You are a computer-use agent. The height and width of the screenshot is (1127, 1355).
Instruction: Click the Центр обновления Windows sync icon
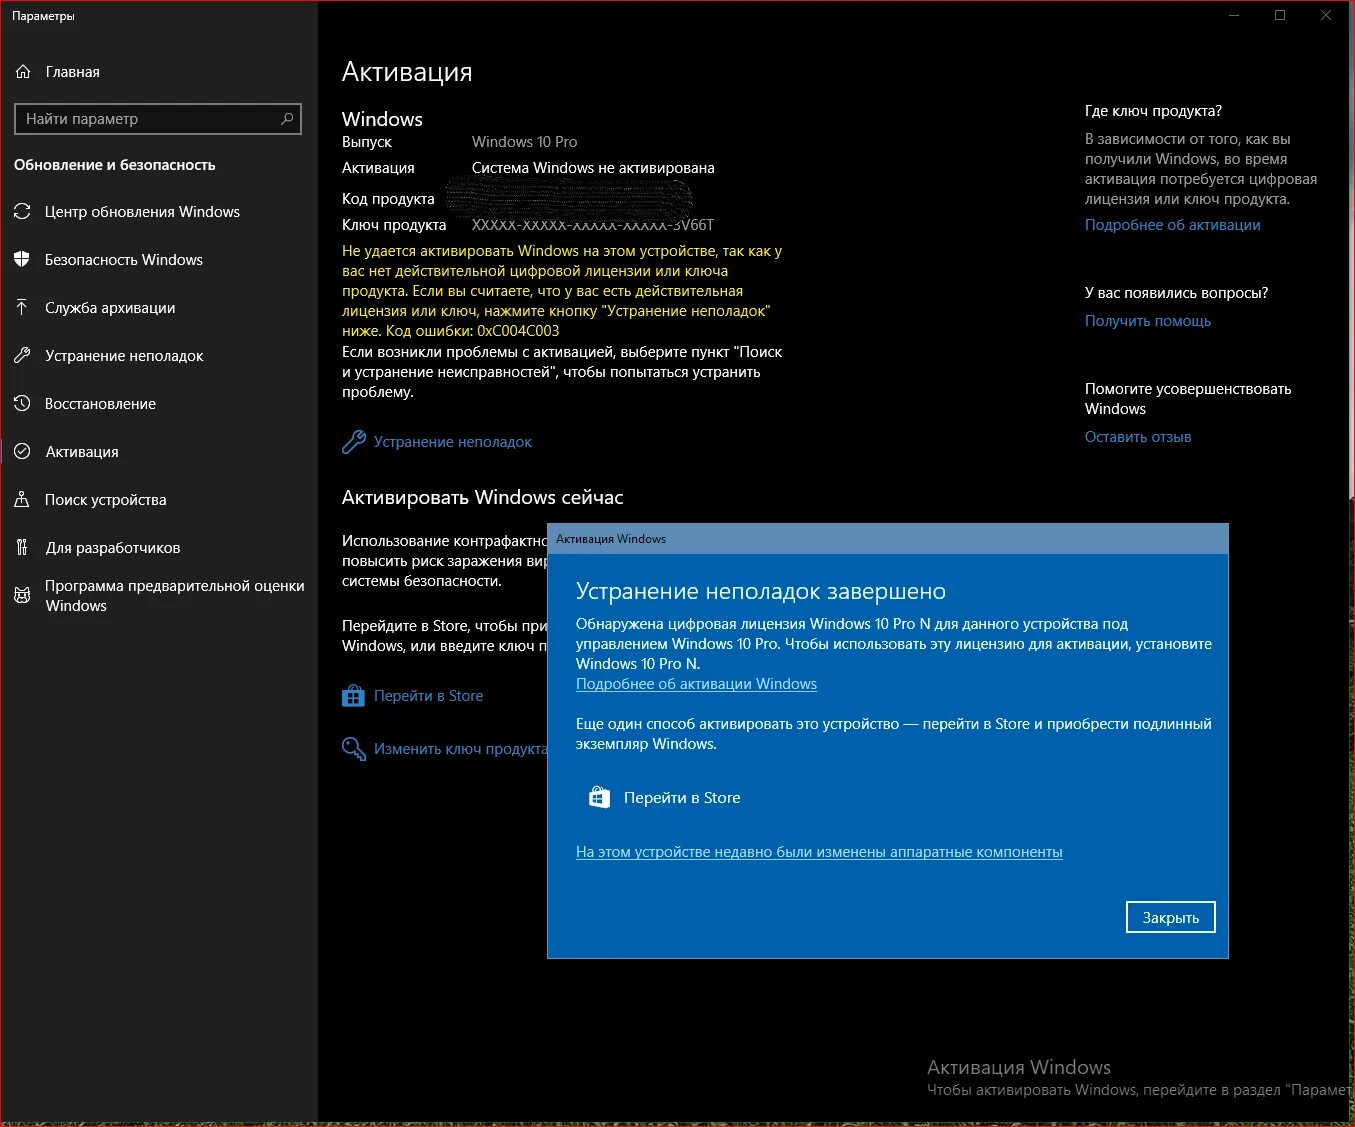click(22, 212)
